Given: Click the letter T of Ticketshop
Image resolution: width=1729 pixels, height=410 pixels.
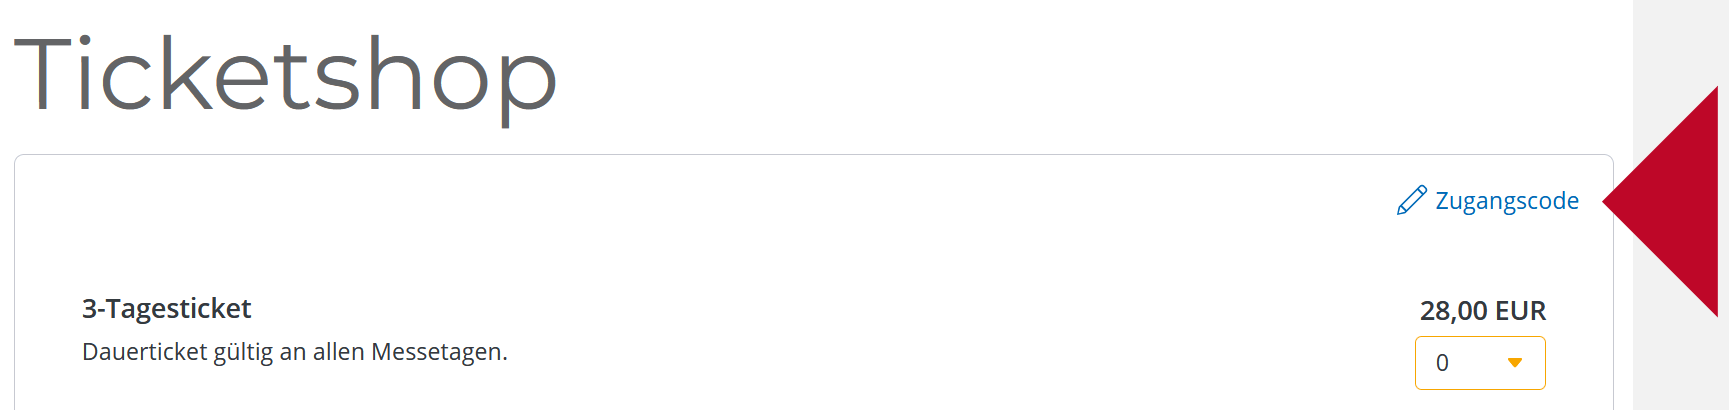Looking at the screenshot, I should (43, 74).
